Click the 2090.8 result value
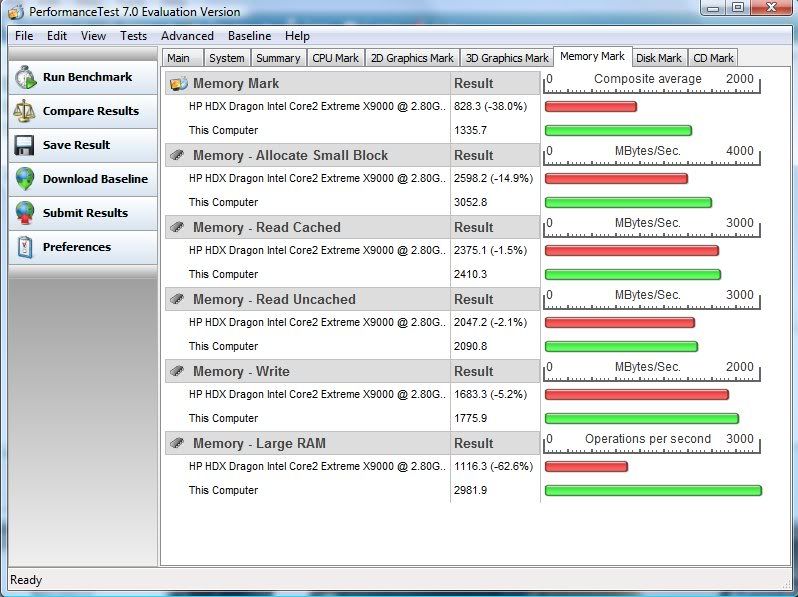 pos(470,346)
